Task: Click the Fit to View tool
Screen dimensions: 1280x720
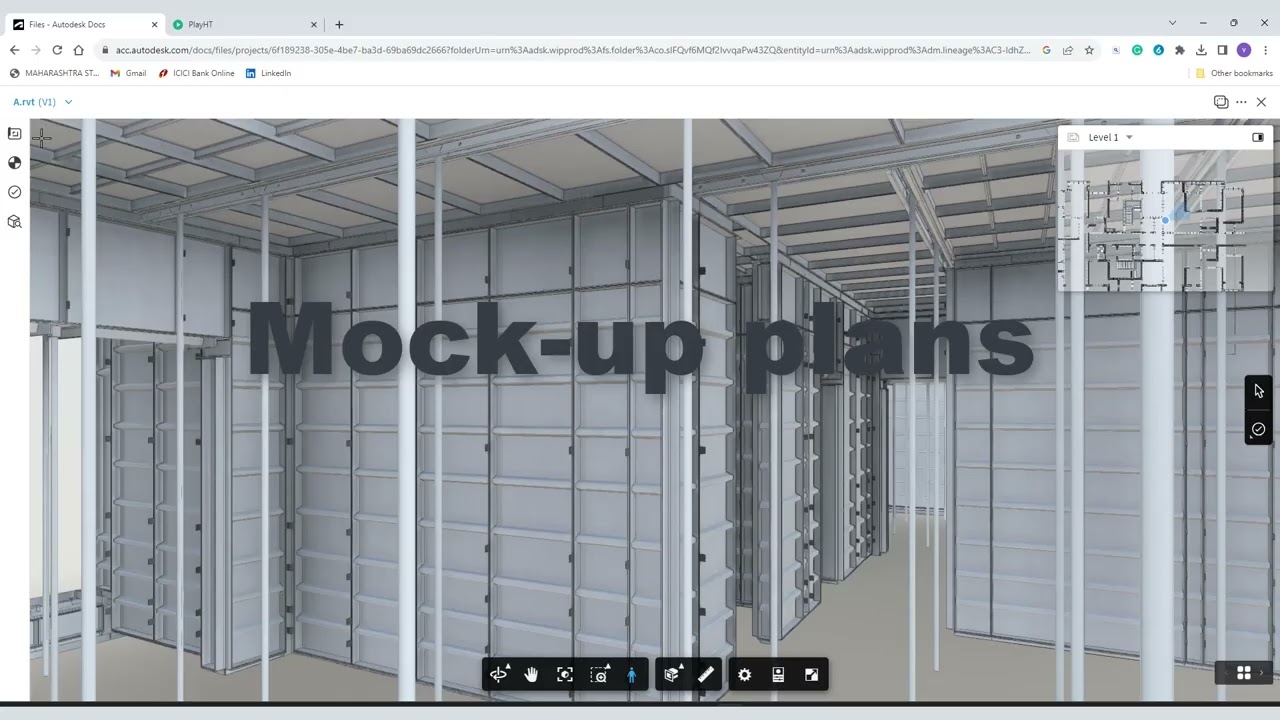Action: coord(565,675)
